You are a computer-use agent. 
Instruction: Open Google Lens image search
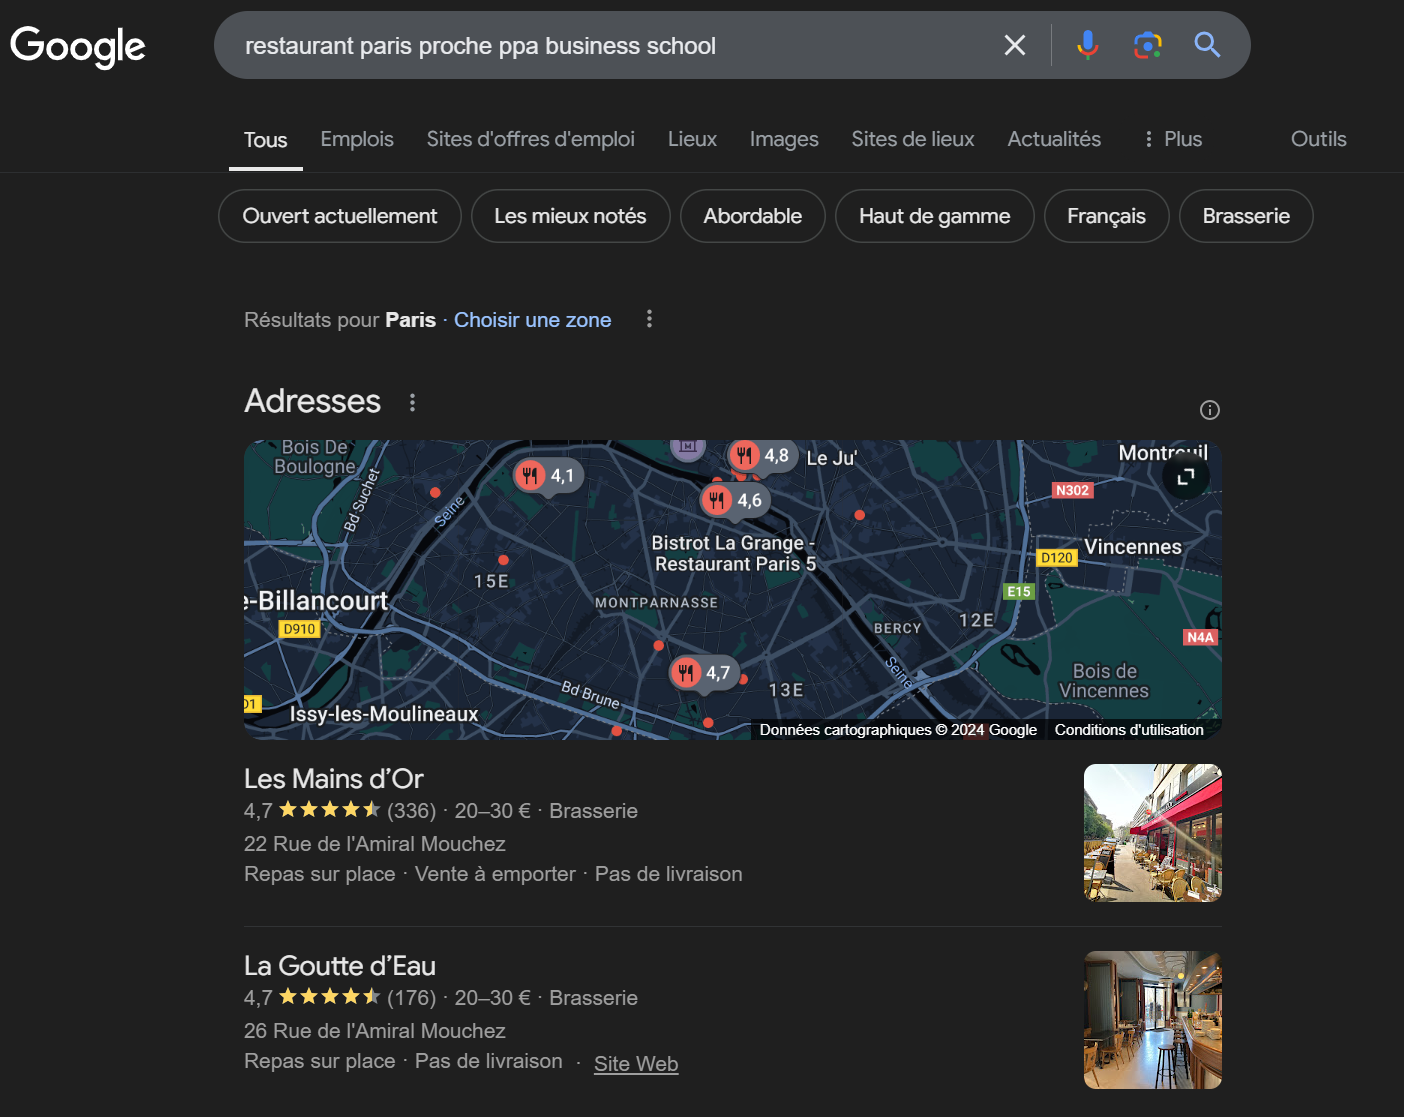tap(1147, 45)
